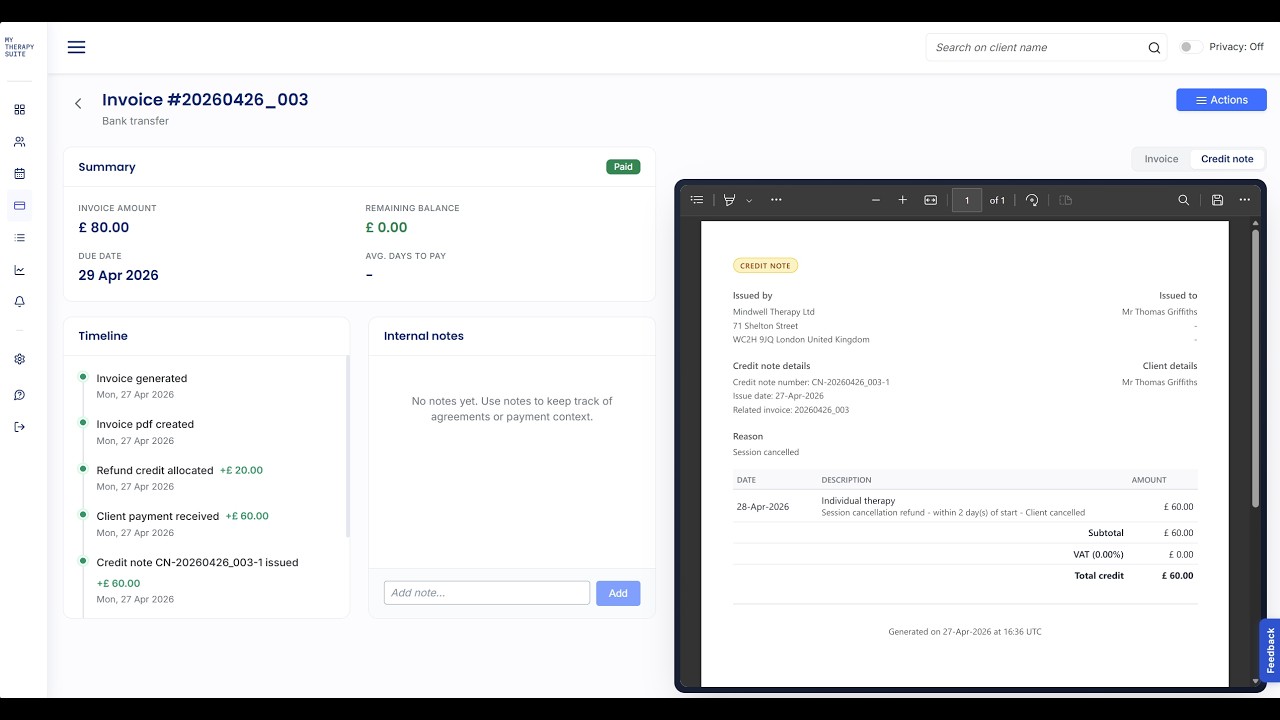
Task: Zoom in the PDF with plus icon
Action: click(x=903, y=200)
